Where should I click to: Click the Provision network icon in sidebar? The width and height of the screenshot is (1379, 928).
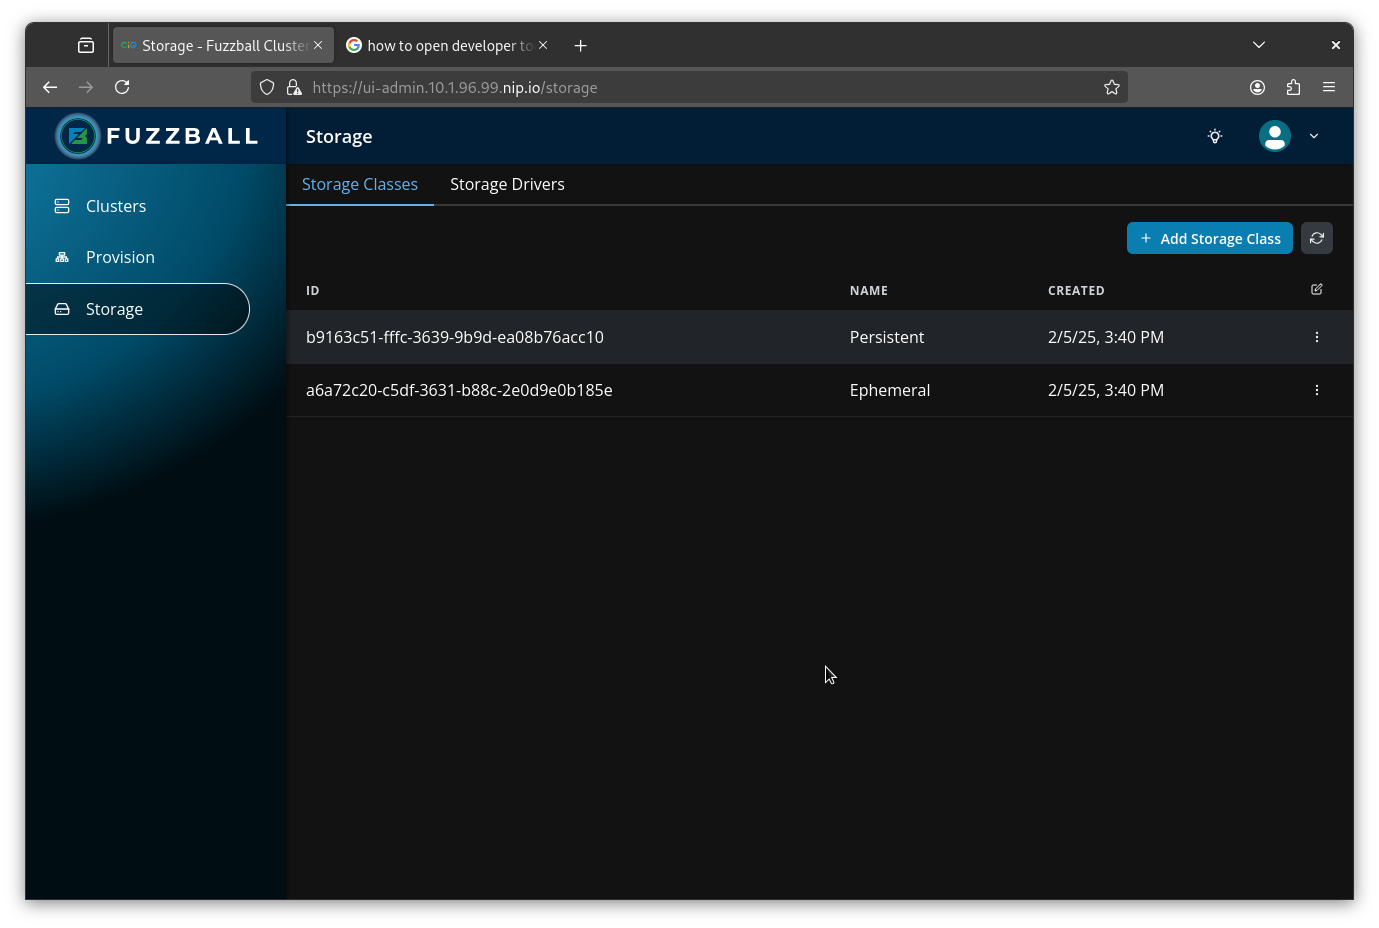pos(62,257)
